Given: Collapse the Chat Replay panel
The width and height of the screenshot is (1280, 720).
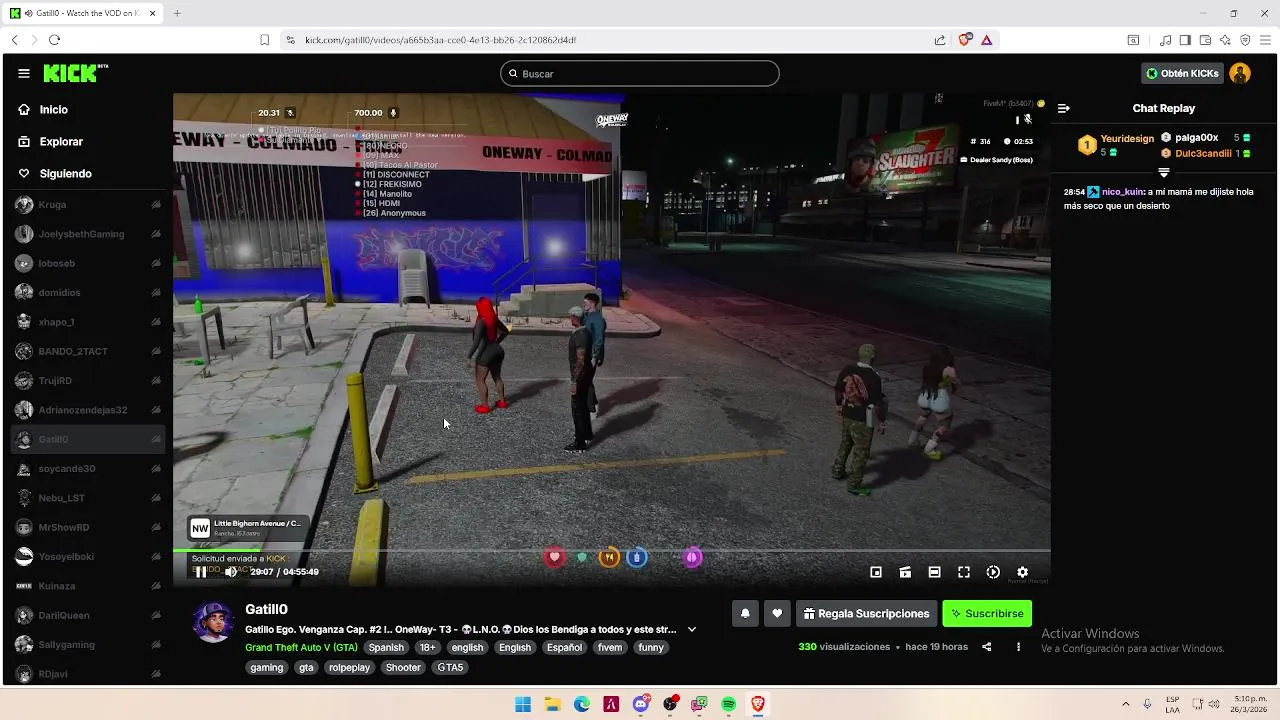Looking at the screenshot, I should click(1064, 108).
